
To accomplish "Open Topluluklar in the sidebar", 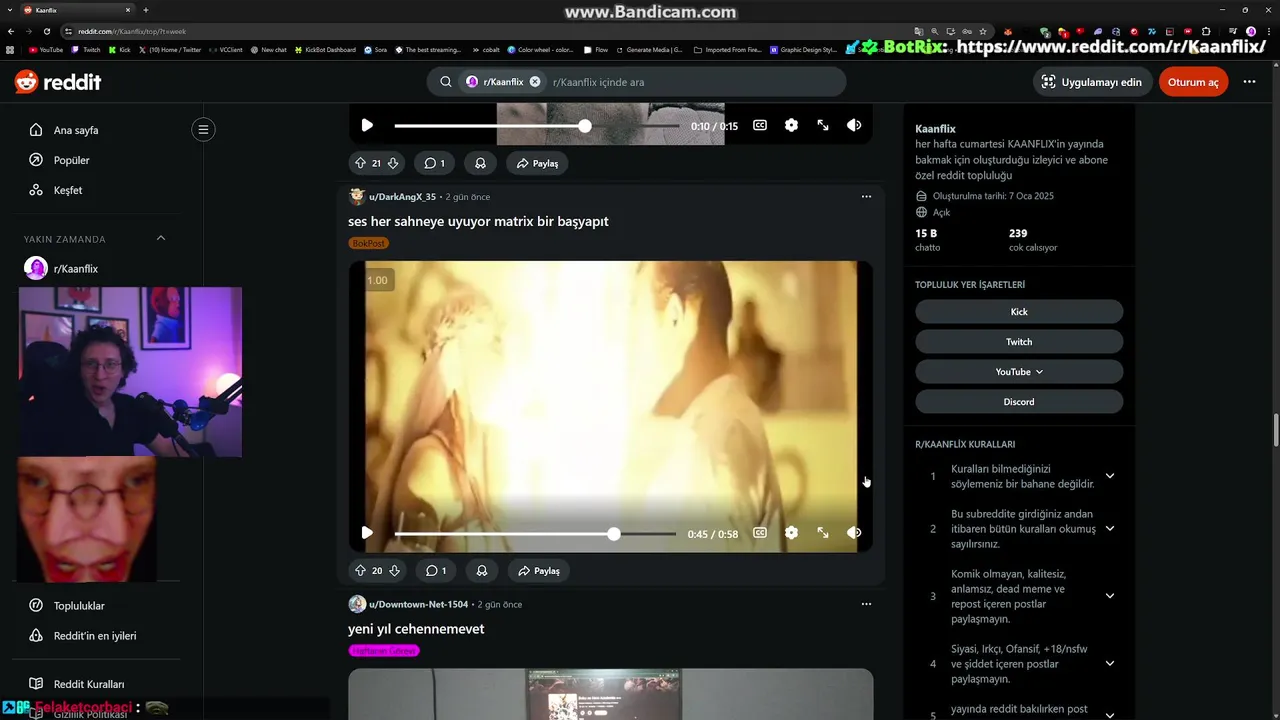I will pyautogui.click(x=79, y=606).
